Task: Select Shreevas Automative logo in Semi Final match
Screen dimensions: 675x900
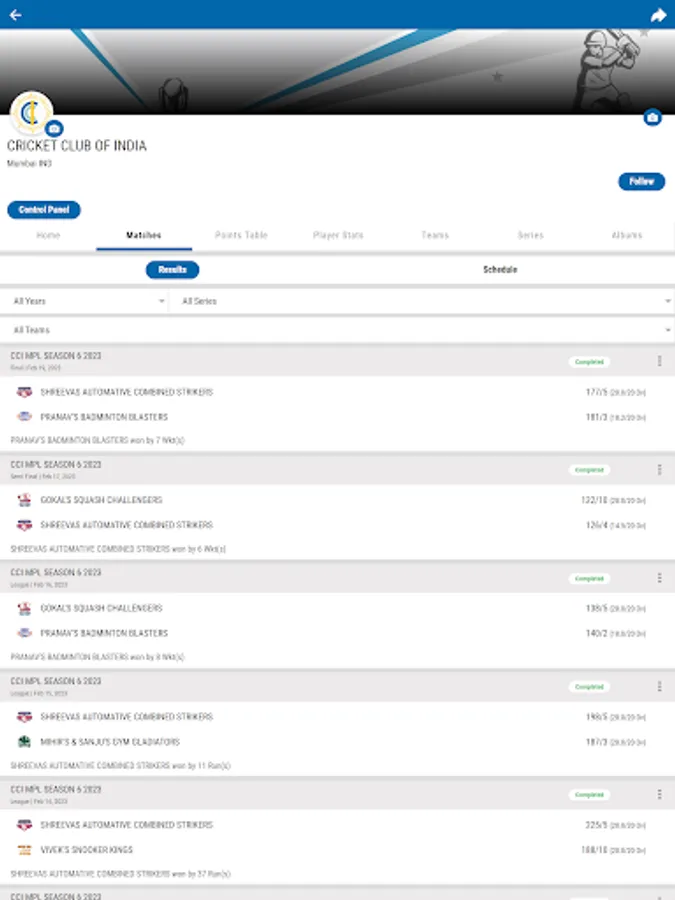Action: tap(24, 525)
